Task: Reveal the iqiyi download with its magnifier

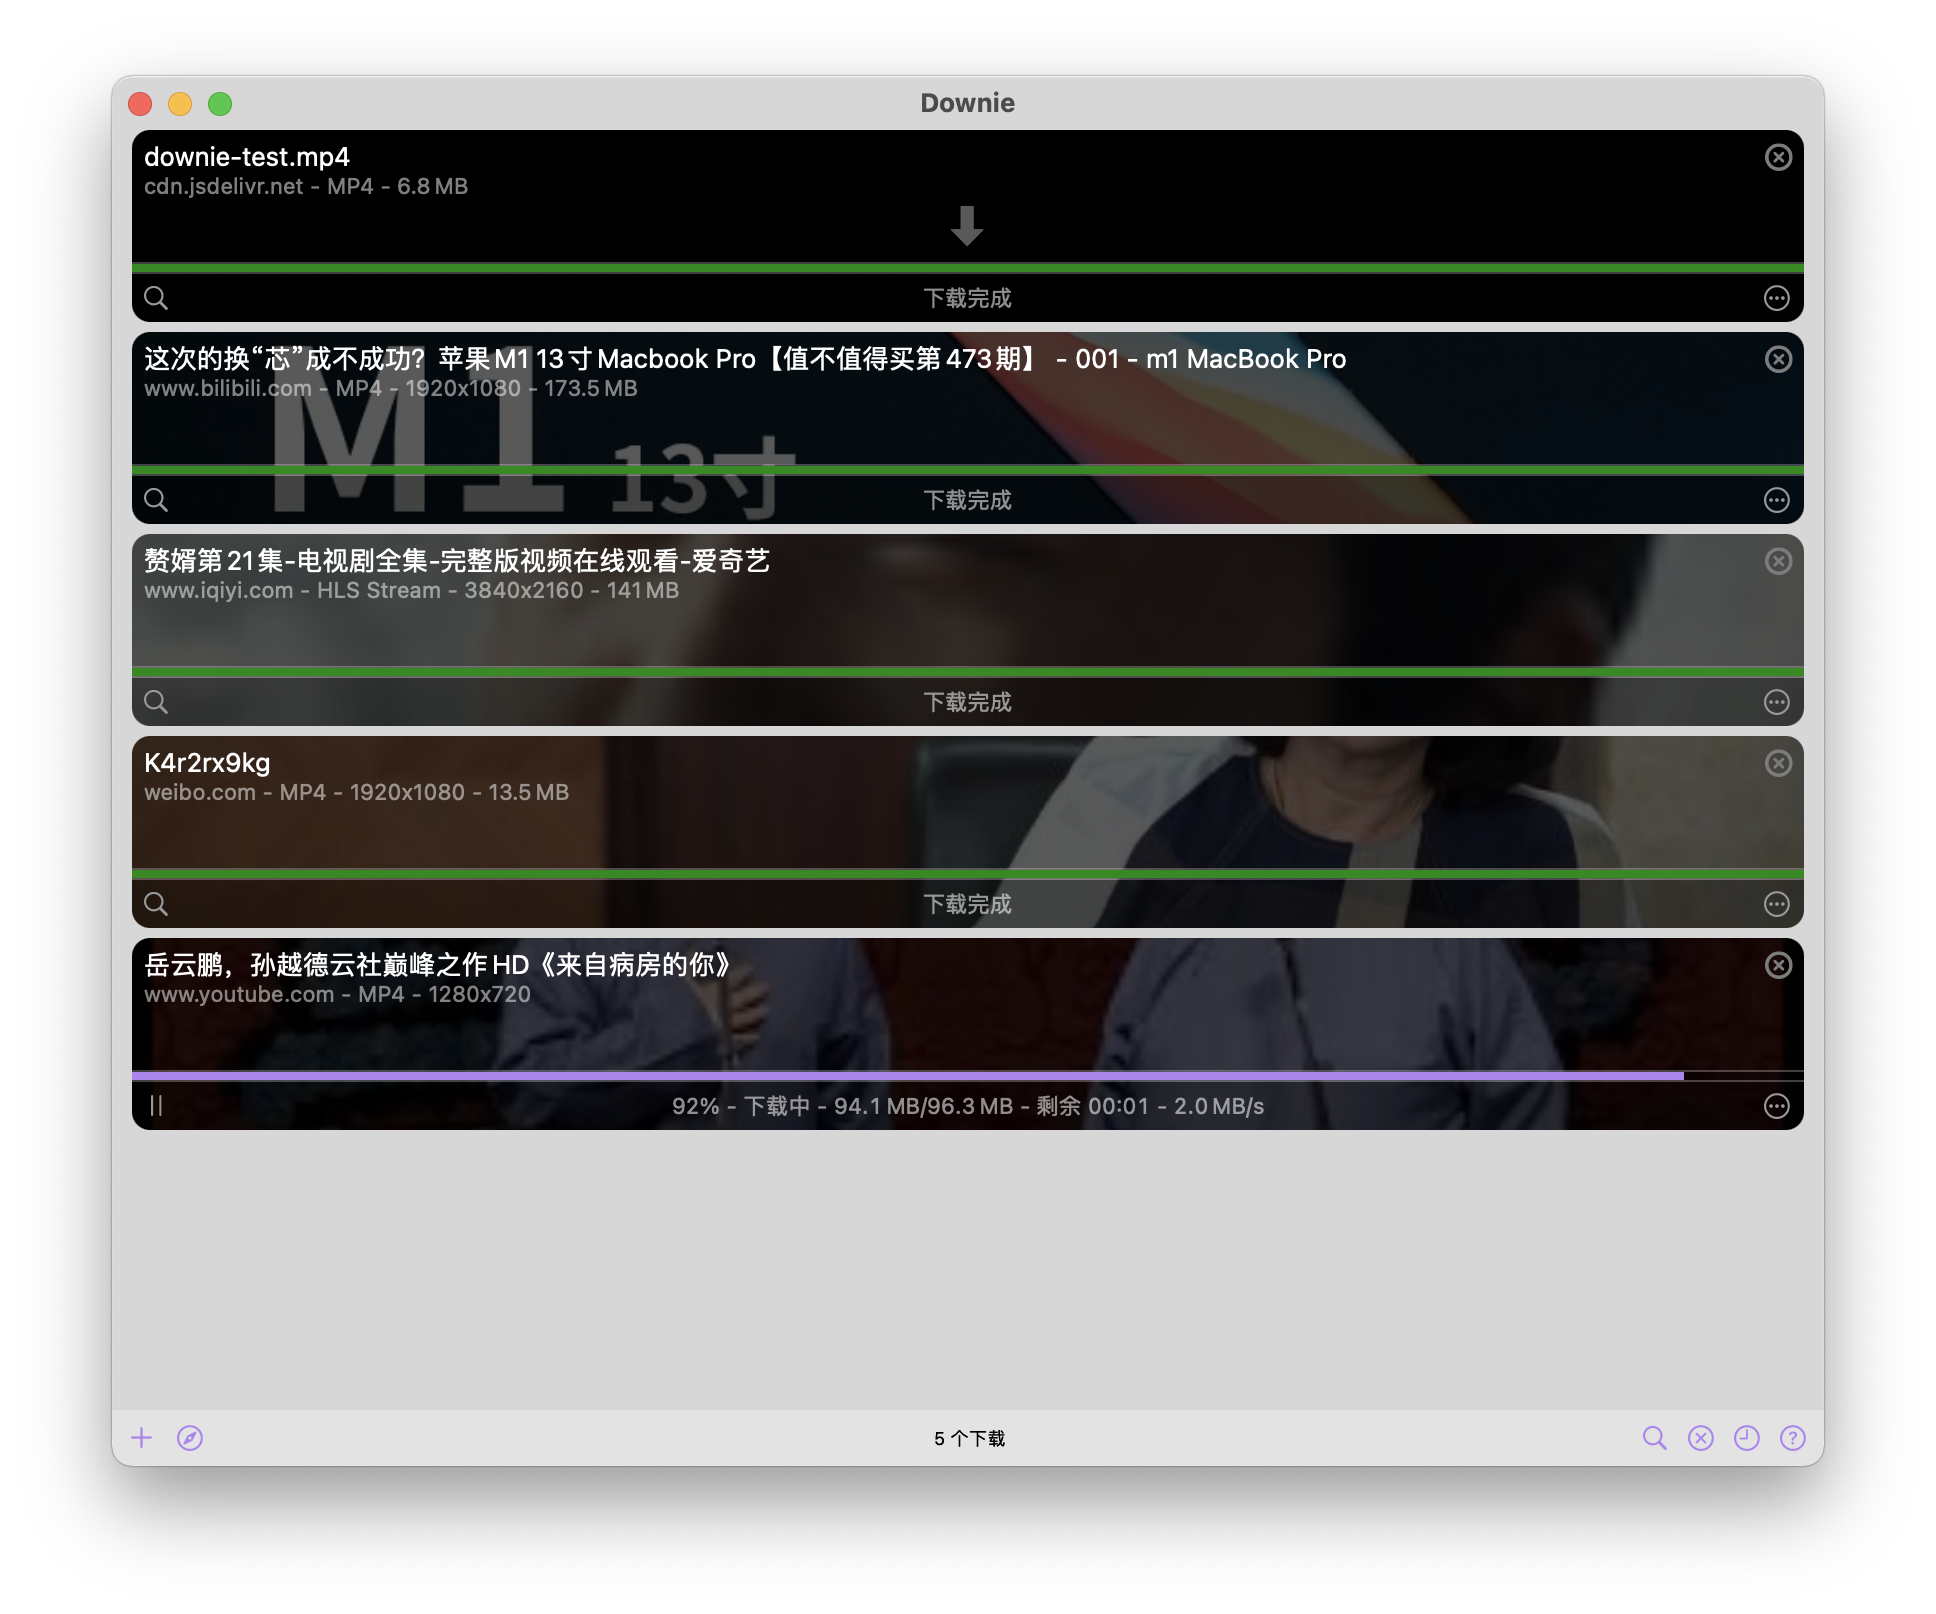Action: click(x=156, y=702)
